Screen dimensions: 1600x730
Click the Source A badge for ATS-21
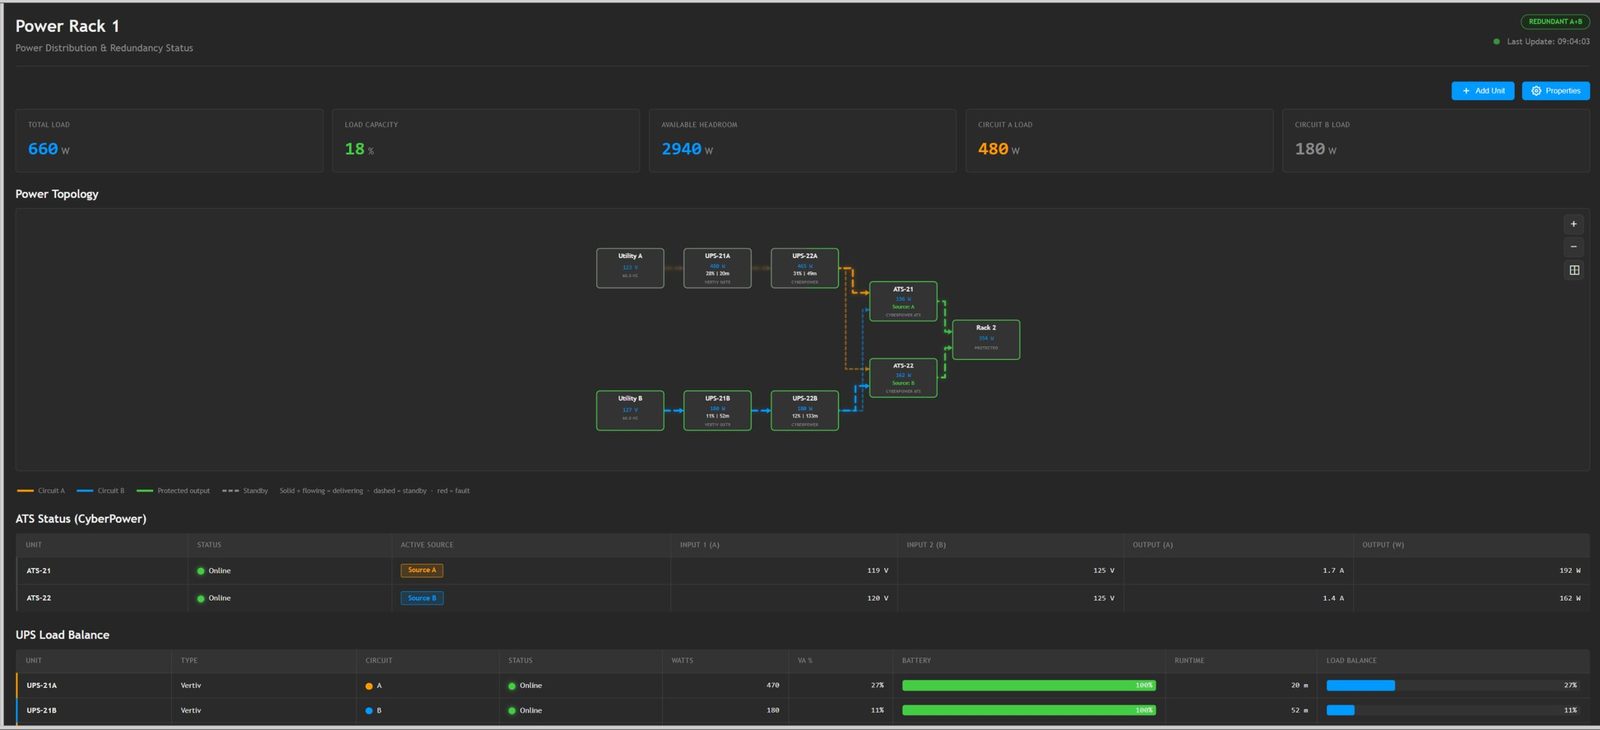(422, 570)
